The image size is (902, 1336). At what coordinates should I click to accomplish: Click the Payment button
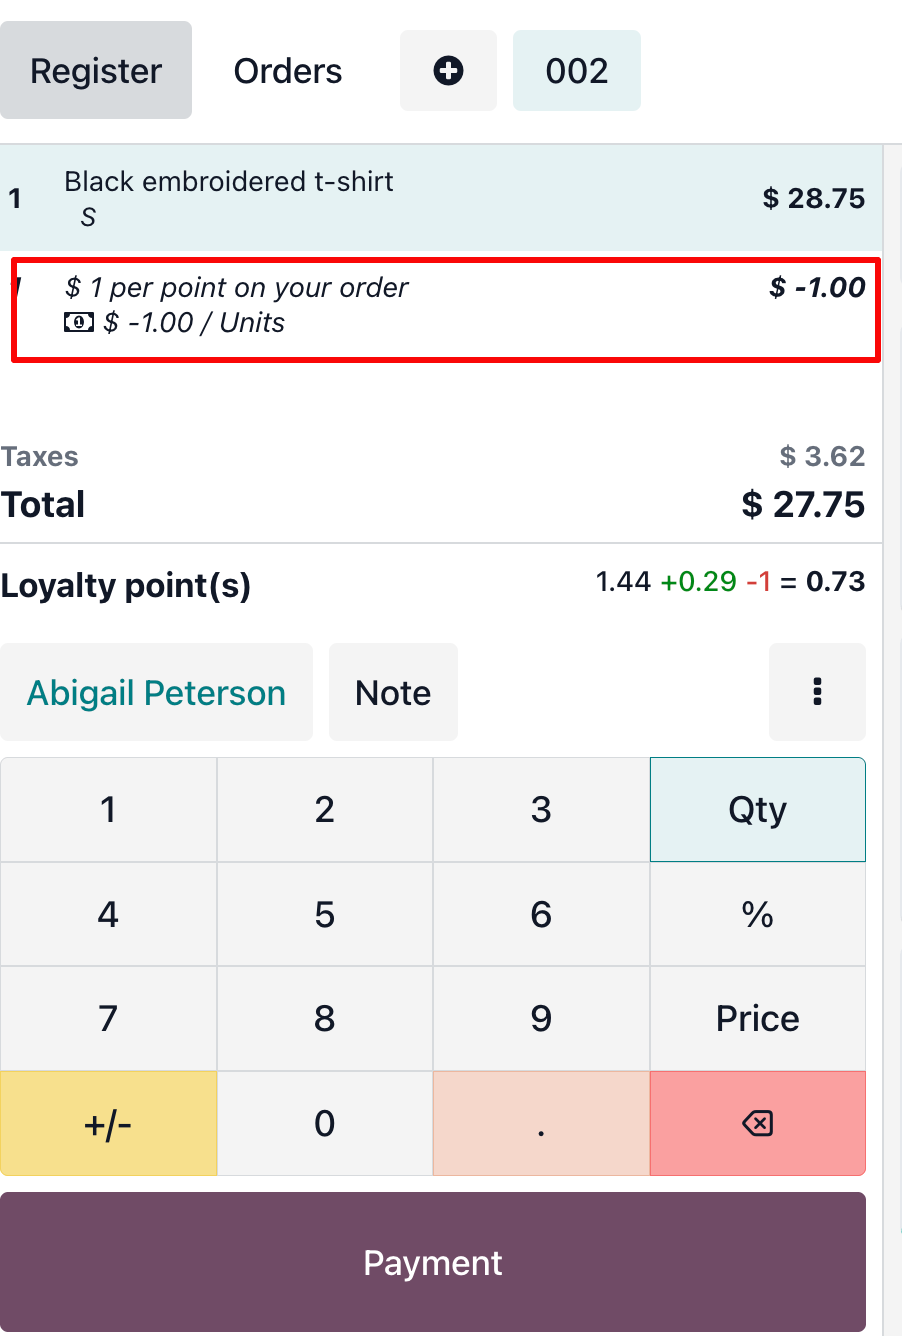point(433,1262)
